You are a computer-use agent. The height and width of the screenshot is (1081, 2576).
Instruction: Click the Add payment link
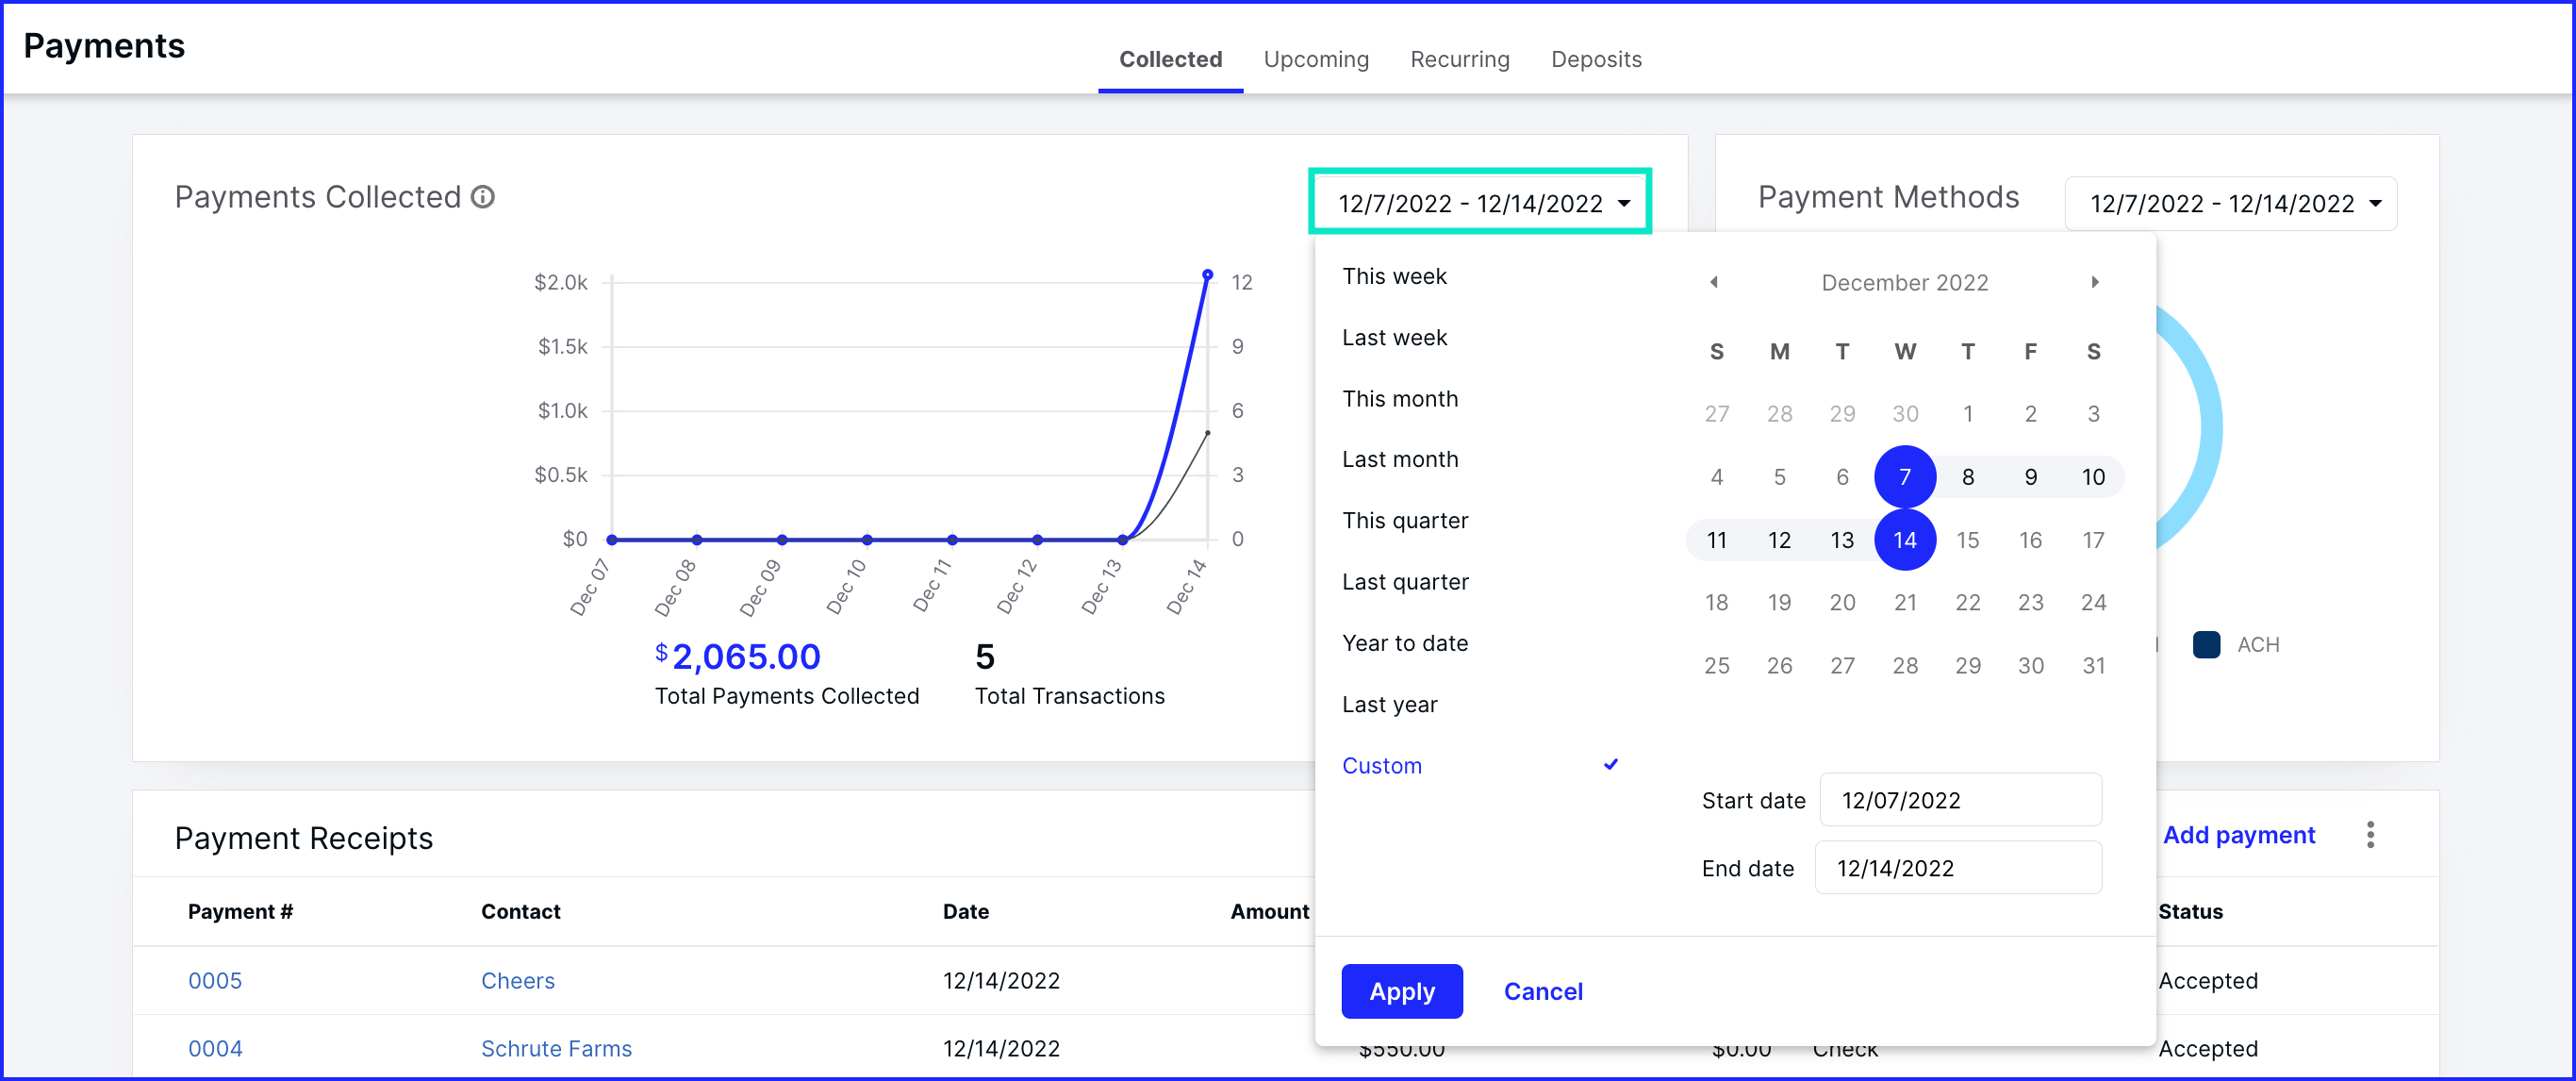[2238, 835]
